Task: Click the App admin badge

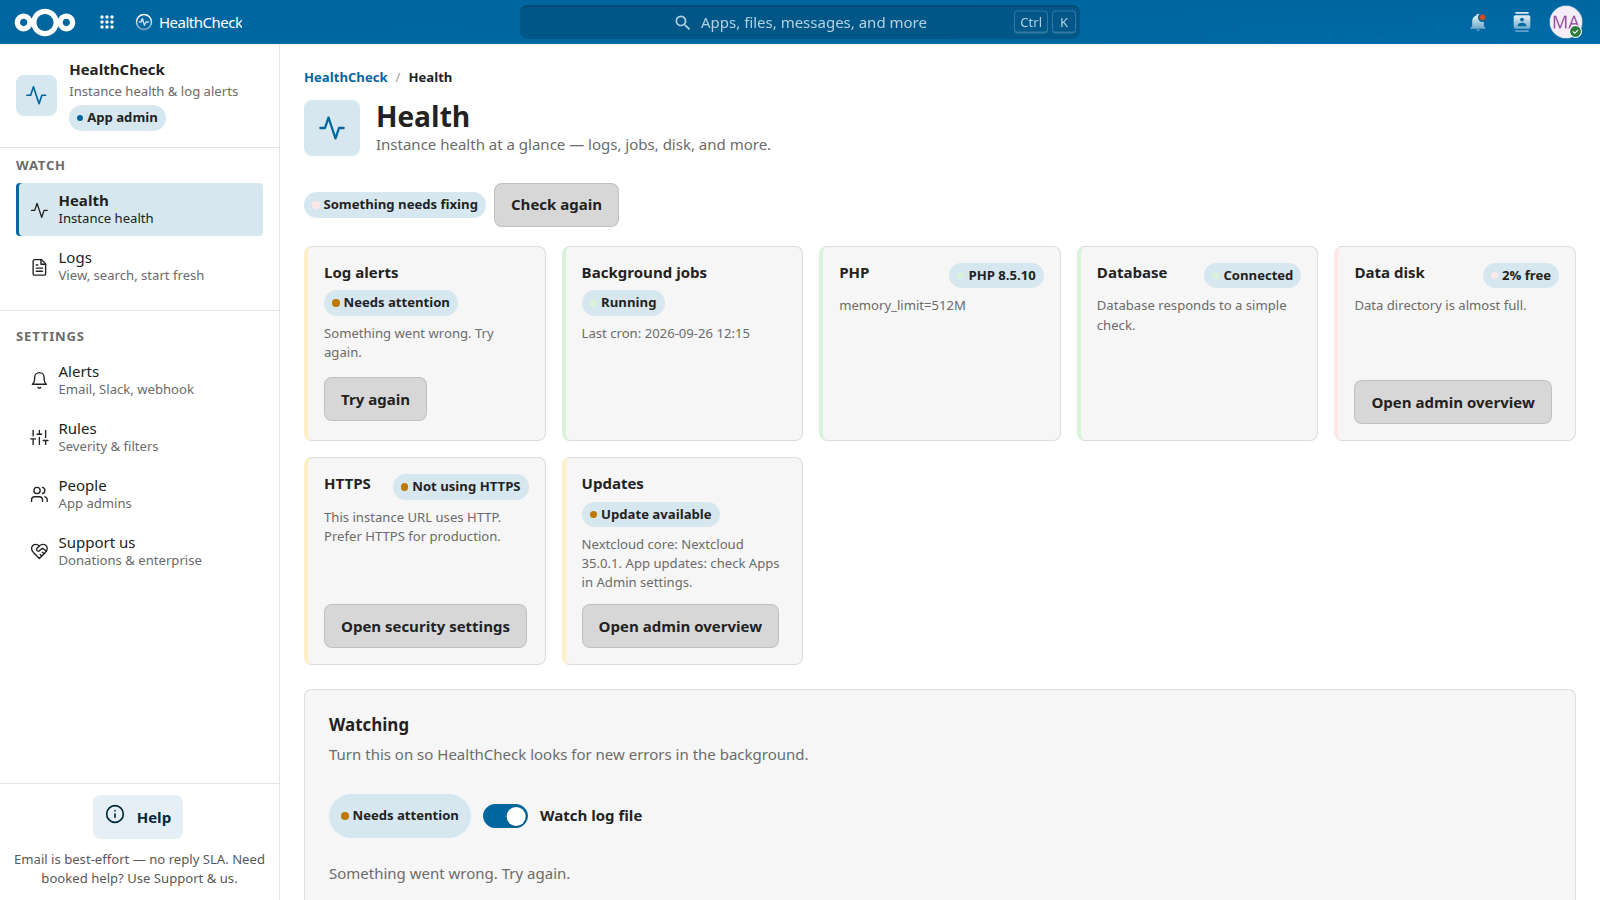Action: point(117,118)
